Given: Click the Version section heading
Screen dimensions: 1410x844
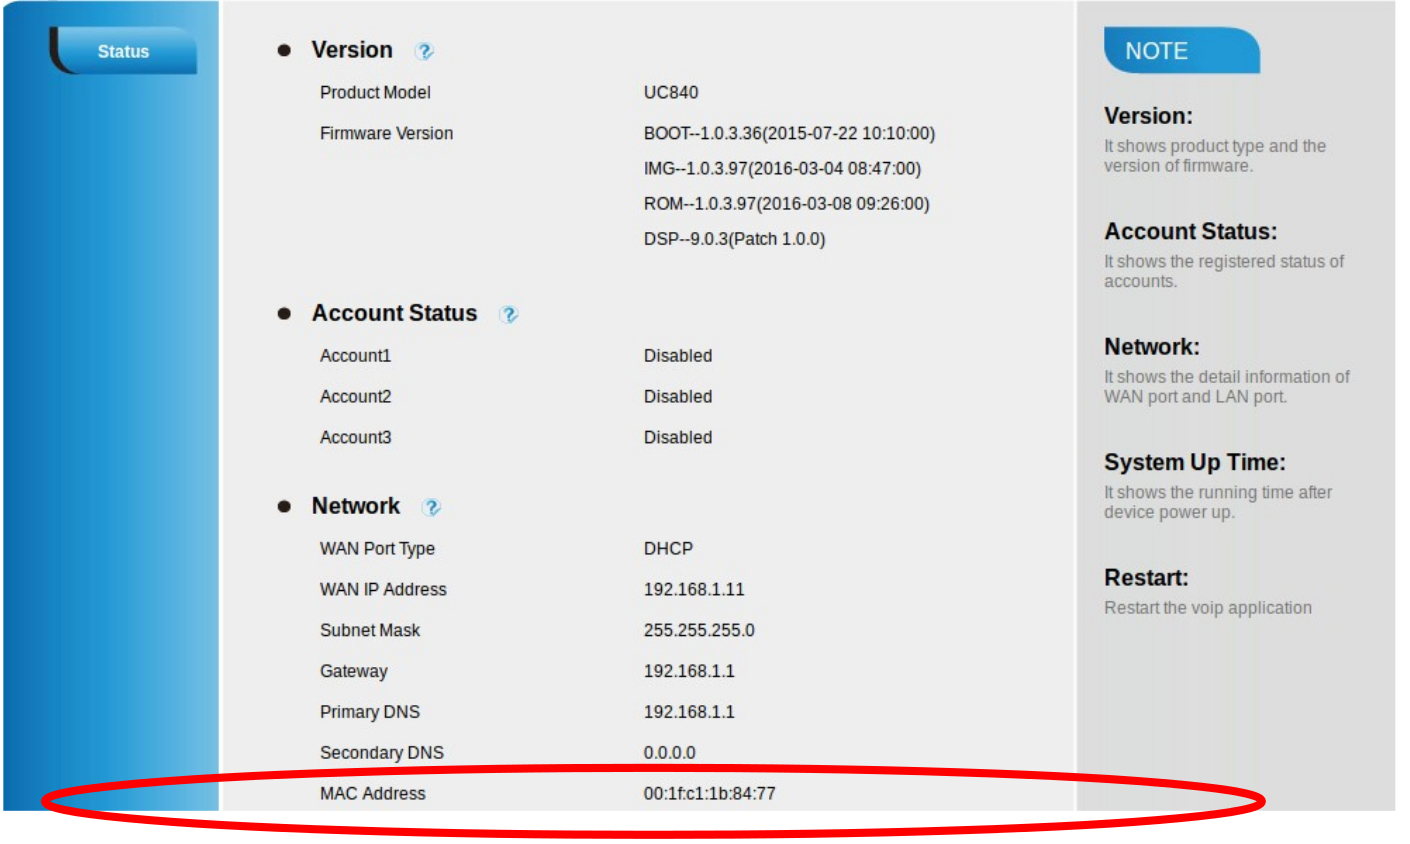Looking at the screenshot, I should (x=352, y=50).
